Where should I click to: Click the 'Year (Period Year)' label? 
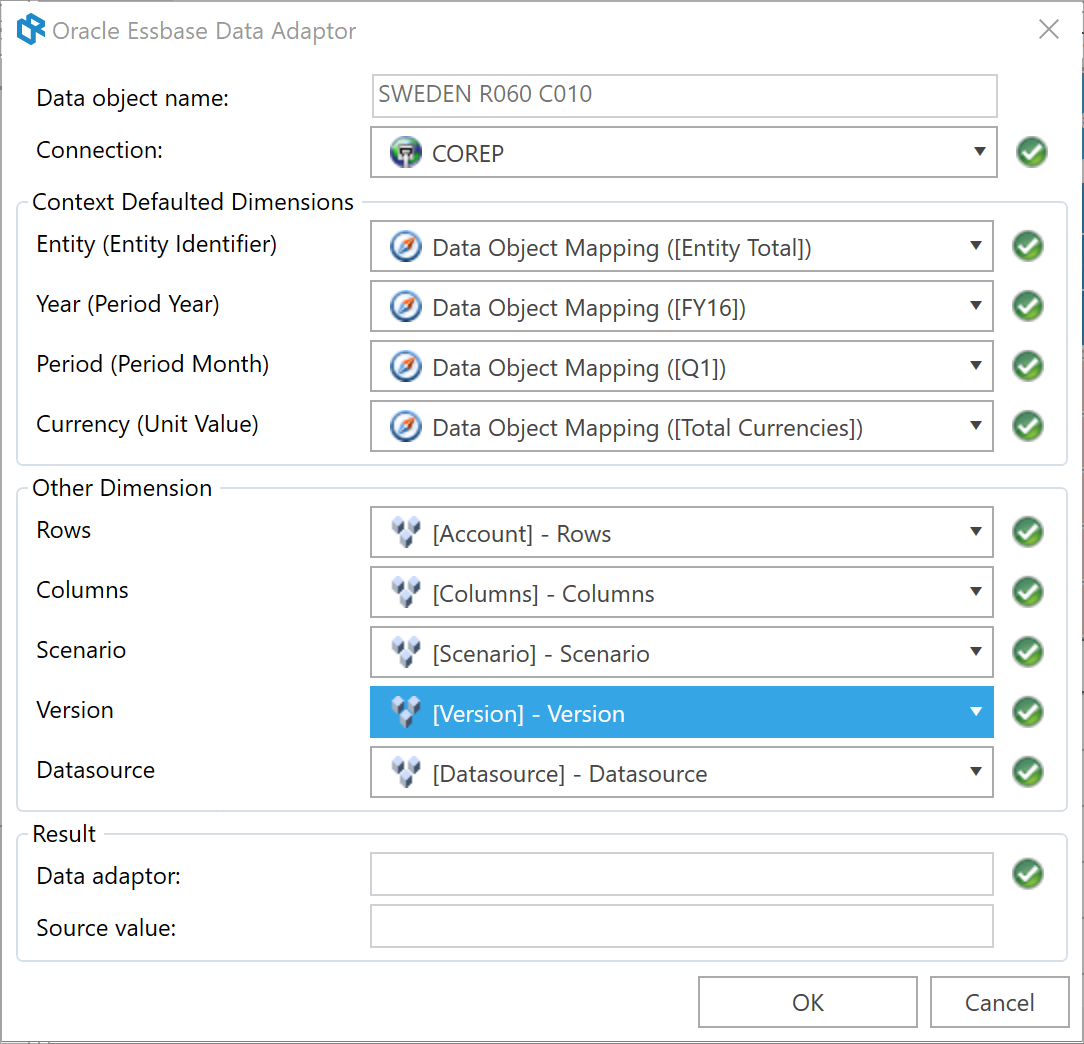(128, 305)
